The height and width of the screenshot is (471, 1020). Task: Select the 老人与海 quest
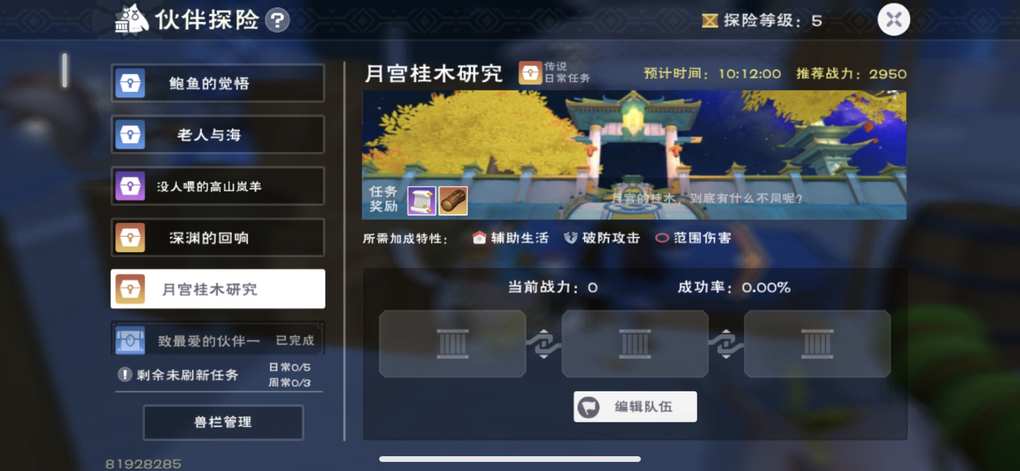point(218,135)
